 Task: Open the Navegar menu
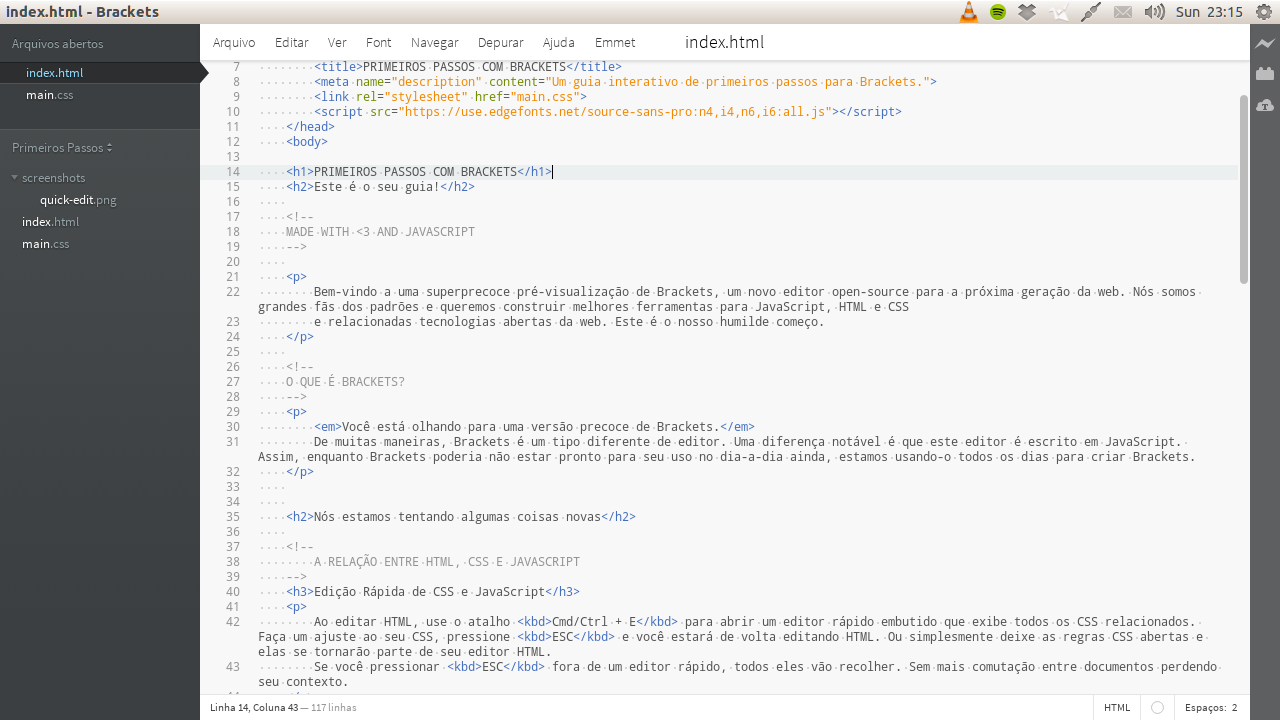pyautogui.click(x=435, y=42)
